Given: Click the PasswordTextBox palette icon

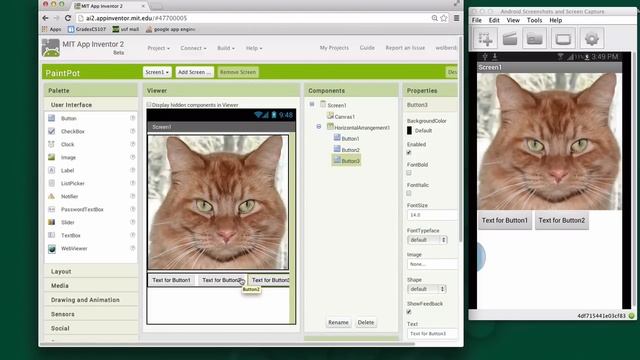Looking at the screenshot, I should pos(51,209).
